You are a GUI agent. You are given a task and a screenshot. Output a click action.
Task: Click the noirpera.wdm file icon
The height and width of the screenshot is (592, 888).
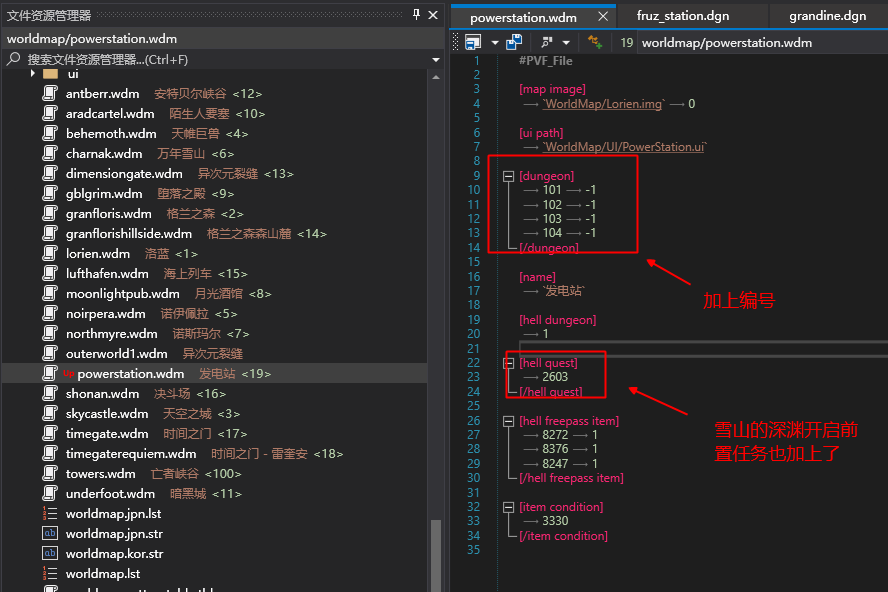[x=50, y=313]
